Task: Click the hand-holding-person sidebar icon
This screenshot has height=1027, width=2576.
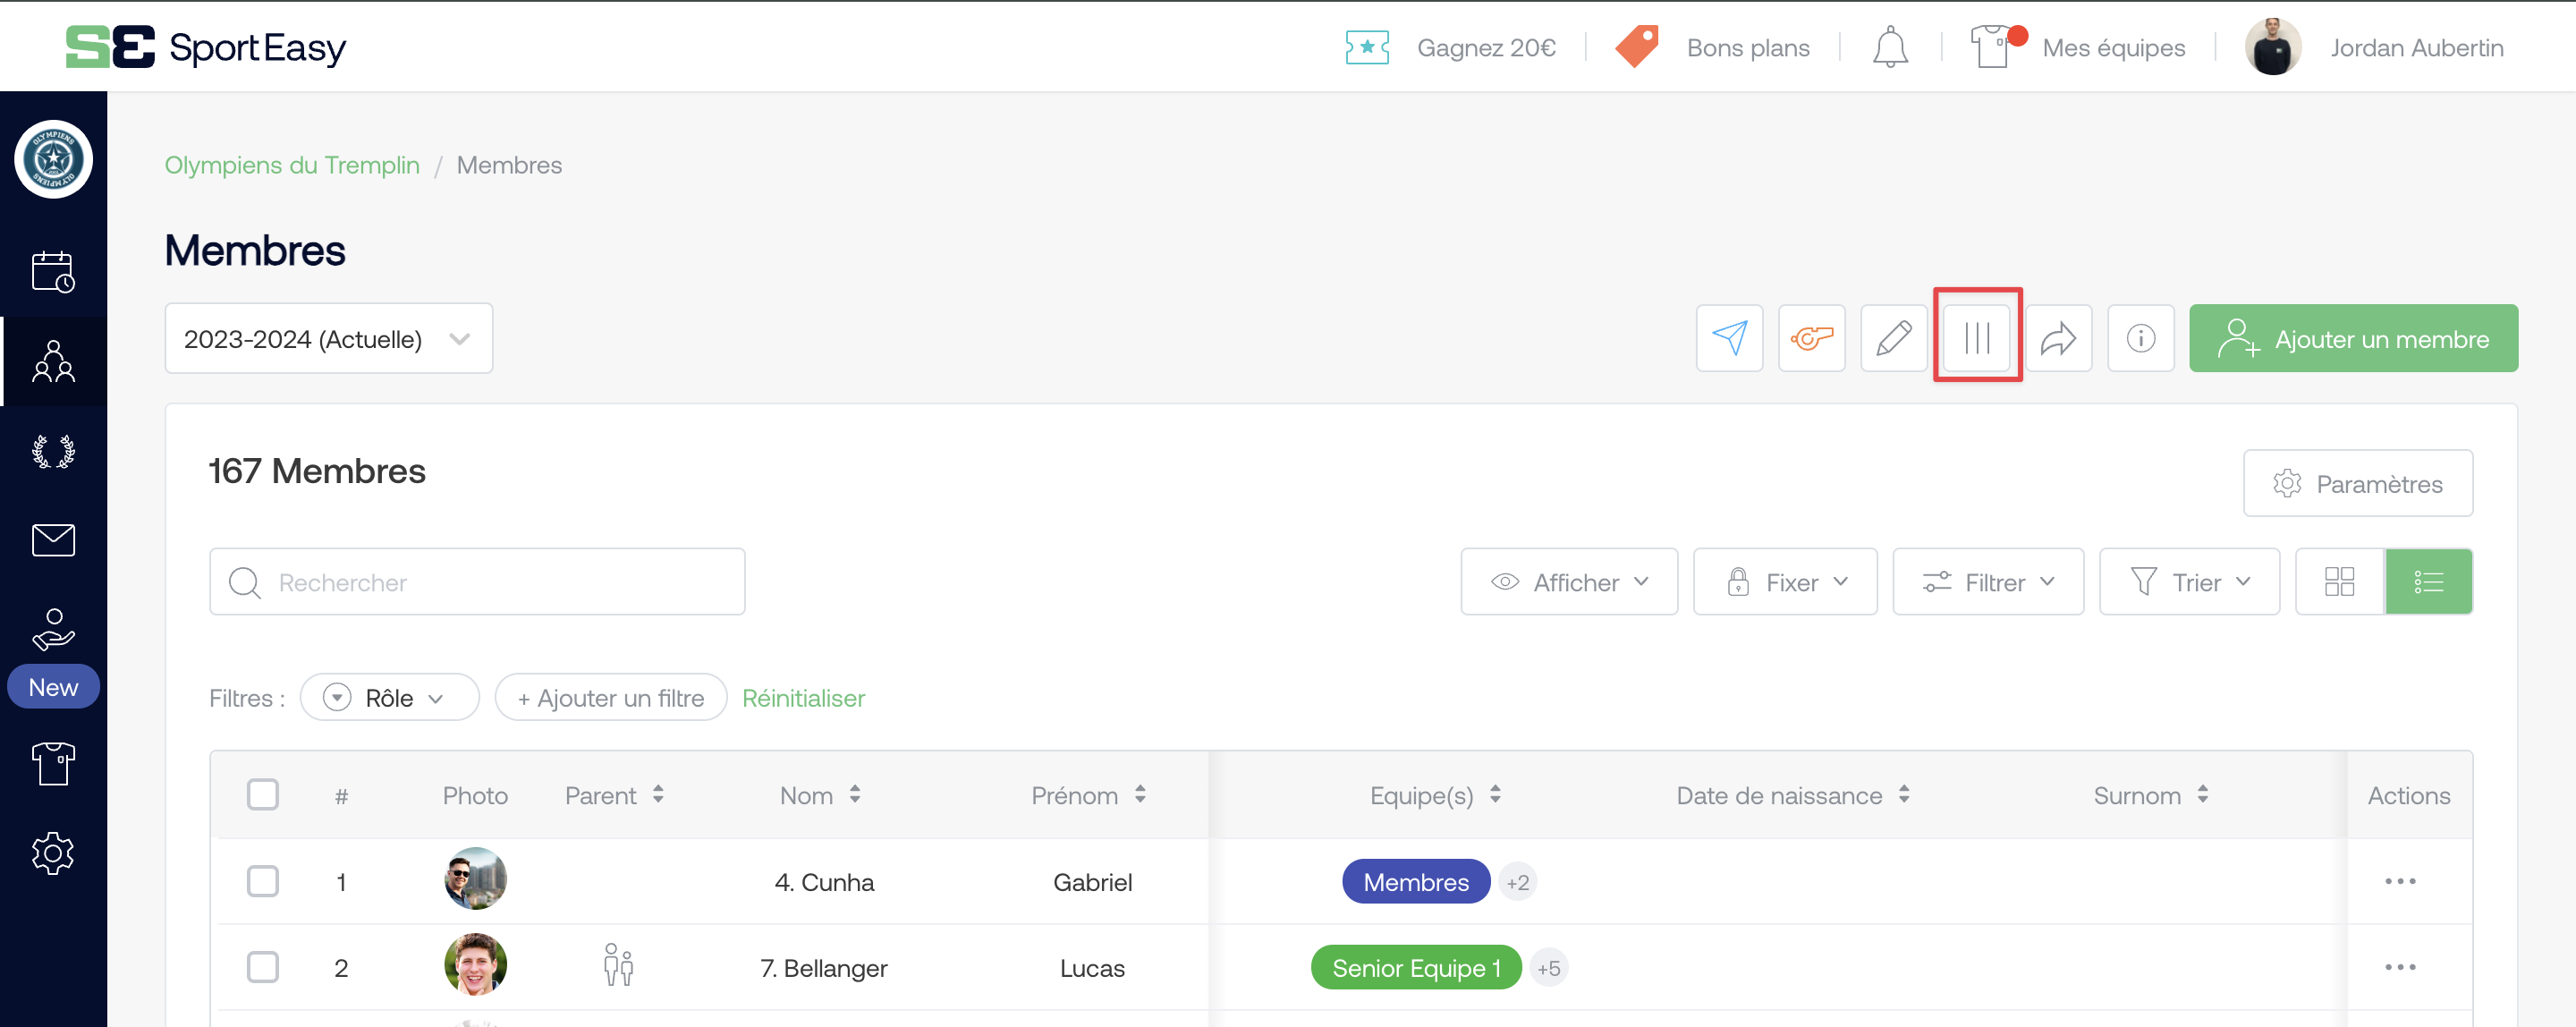Action: tap(53, 630)
